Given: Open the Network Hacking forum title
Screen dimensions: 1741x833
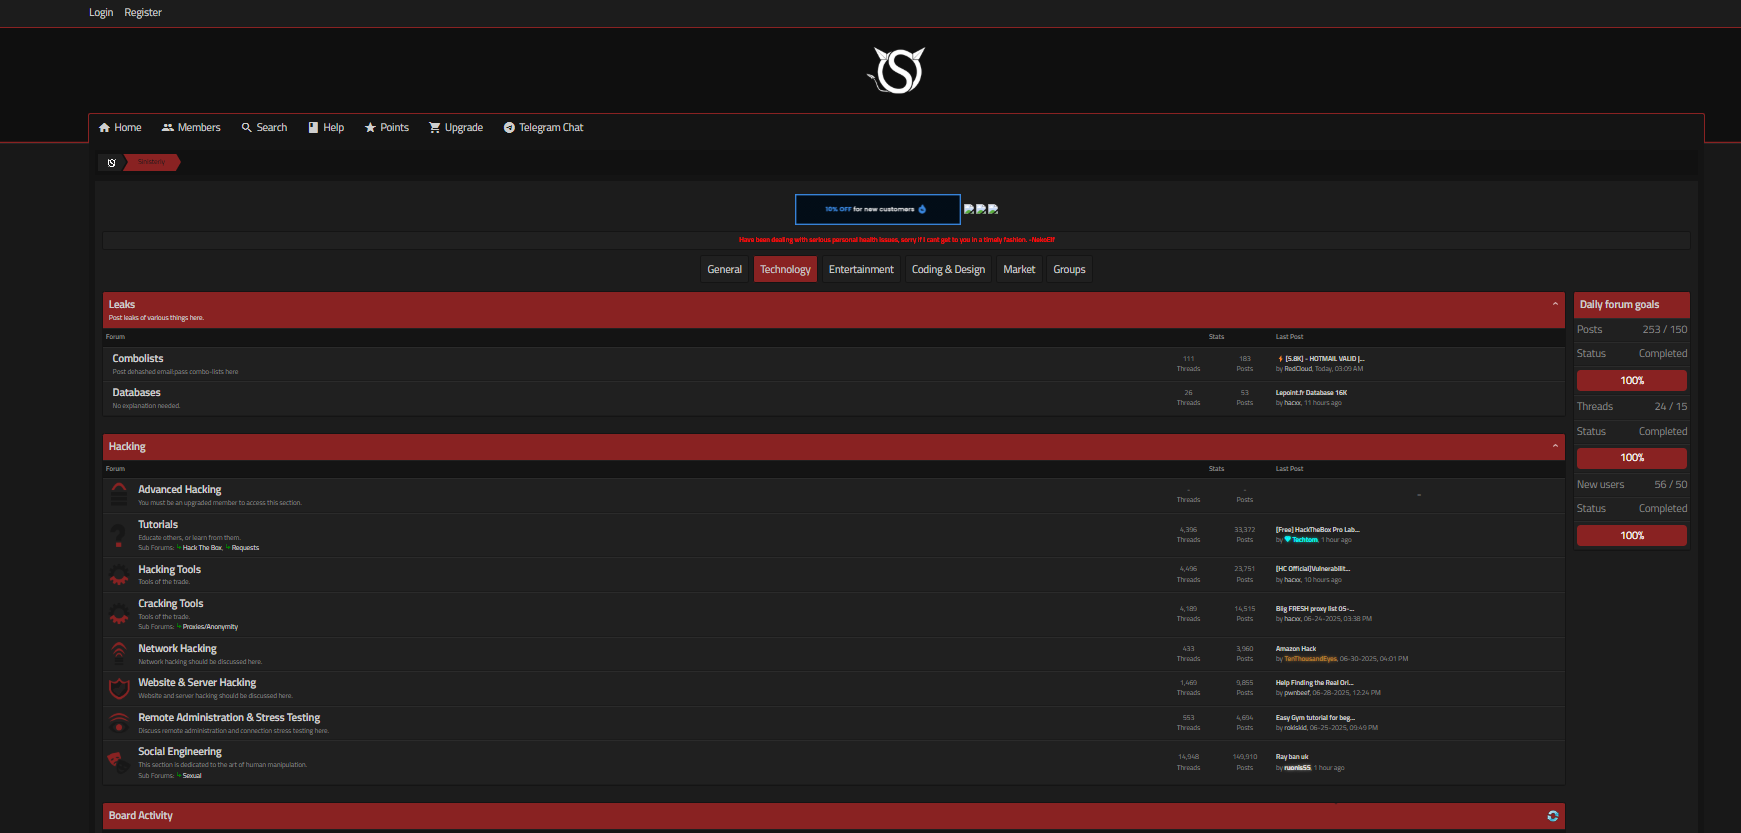Looking at the screenshot, I should pyautogui.click(x=177, y=649).
